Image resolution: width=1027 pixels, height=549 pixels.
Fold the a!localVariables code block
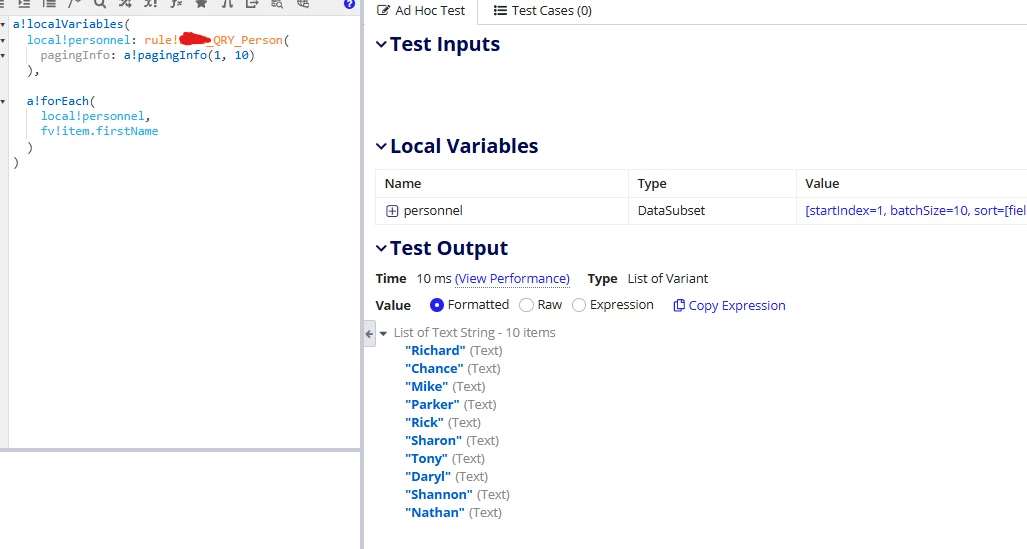(3, 24)
